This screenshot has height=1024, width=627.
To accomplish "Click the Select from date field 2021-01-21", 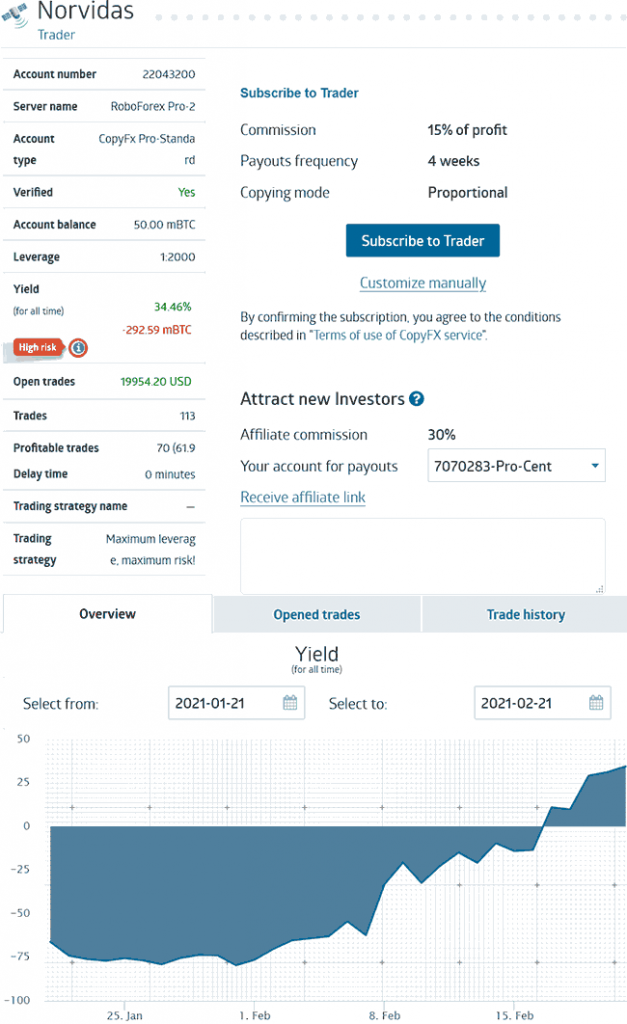I will (x=236, y=703).
